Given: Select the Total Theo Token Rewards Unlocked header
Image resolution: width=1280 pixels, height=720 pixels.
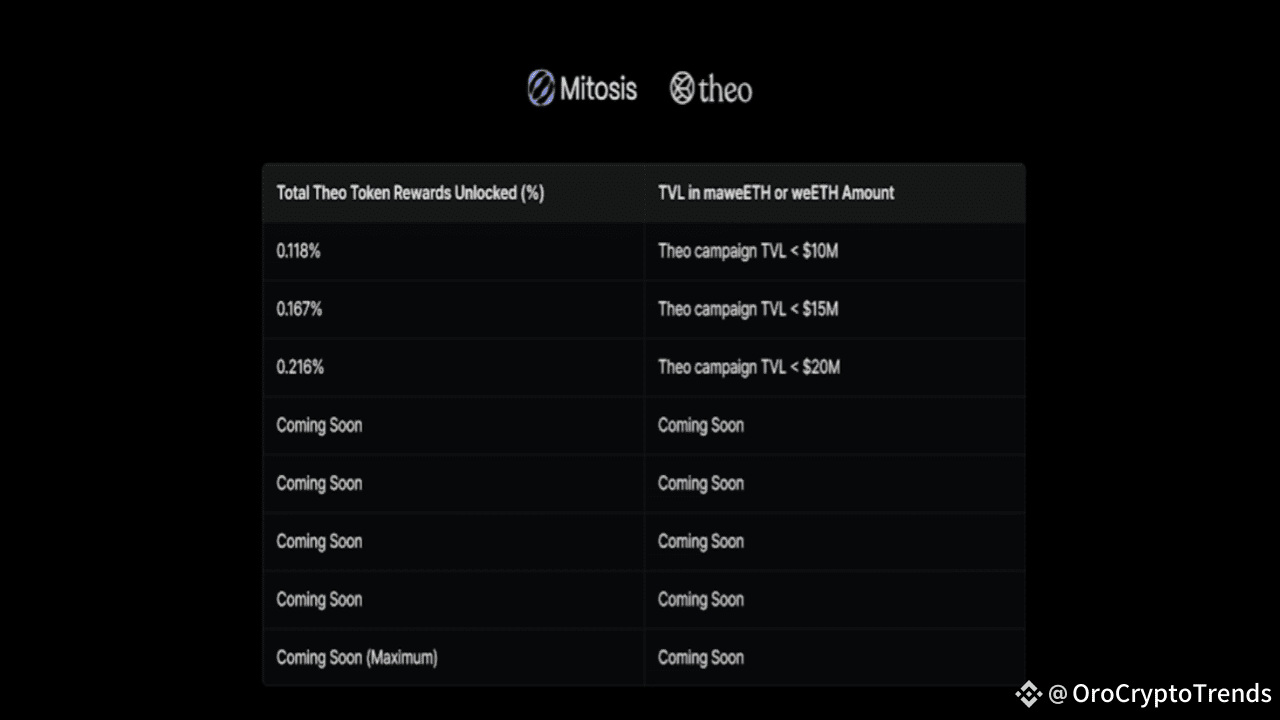Looking at the screenshot, I should 410,193.
